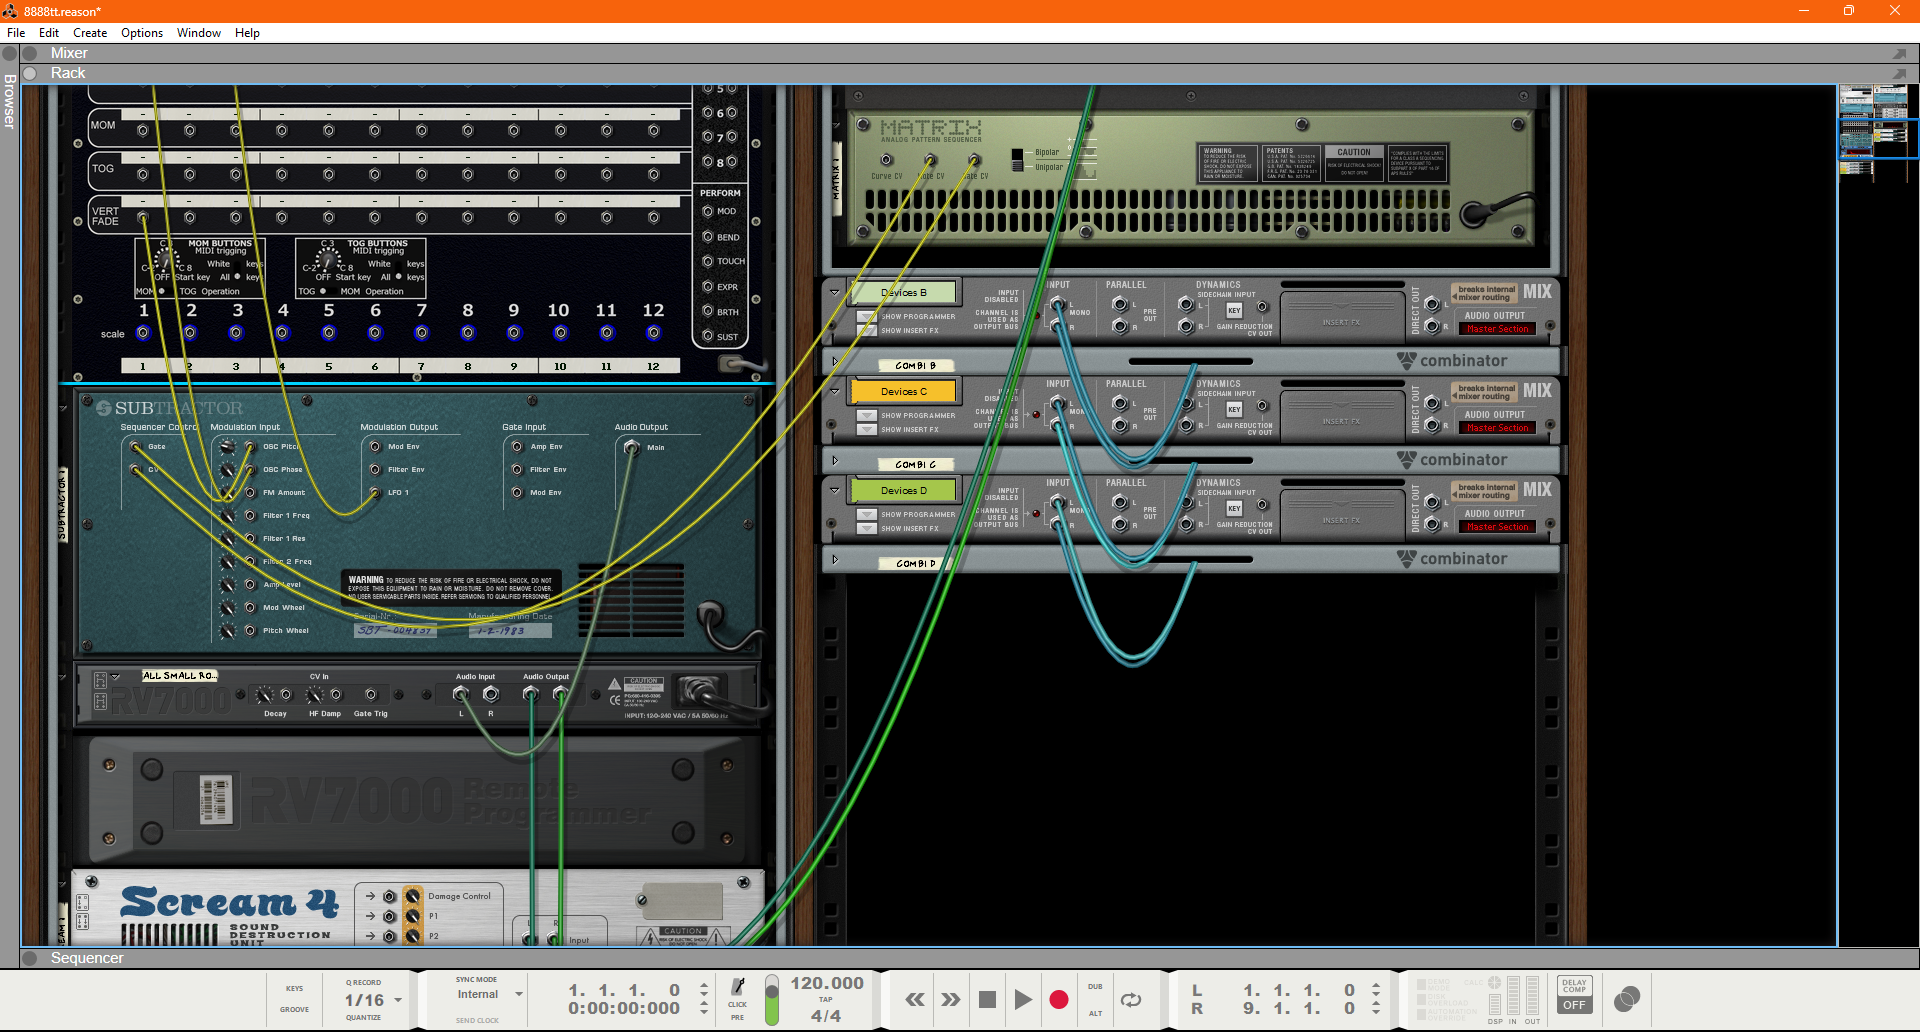The width and height of the screenshot is (1920, 1032).
Task: Fold the Matrix pattern sequencer device
Action: (x=837, y=126)
